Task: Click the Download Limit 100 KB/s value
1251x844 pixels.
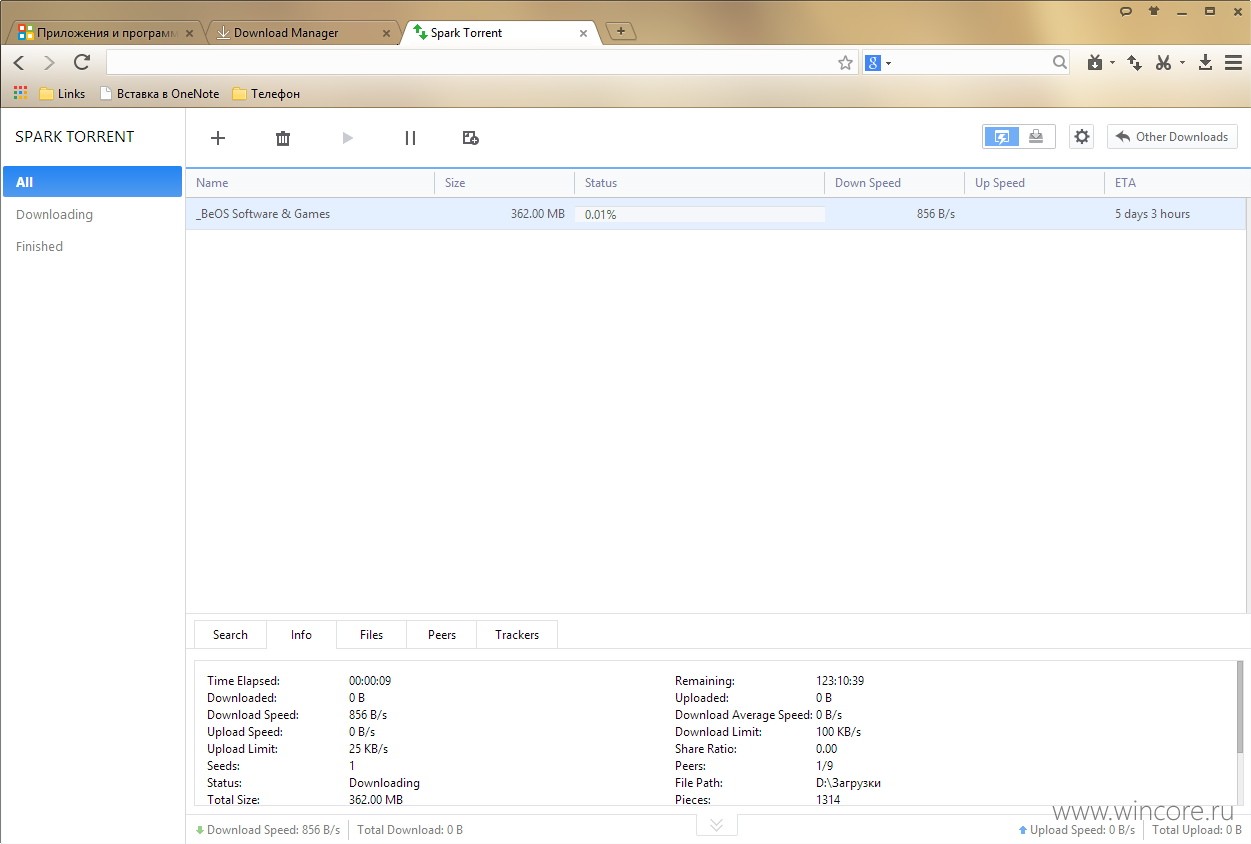Action: 838,732
